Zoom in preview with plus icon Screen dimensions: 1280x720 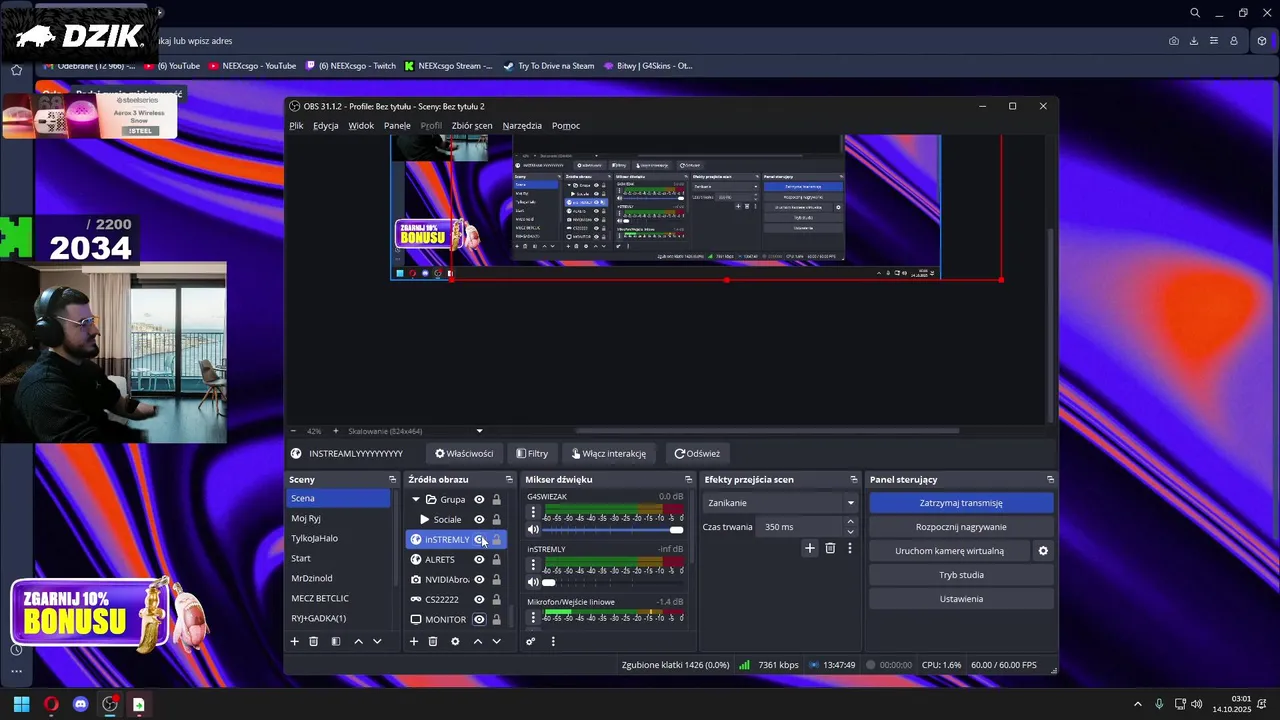pyautogui.click(x=335, y=431)
